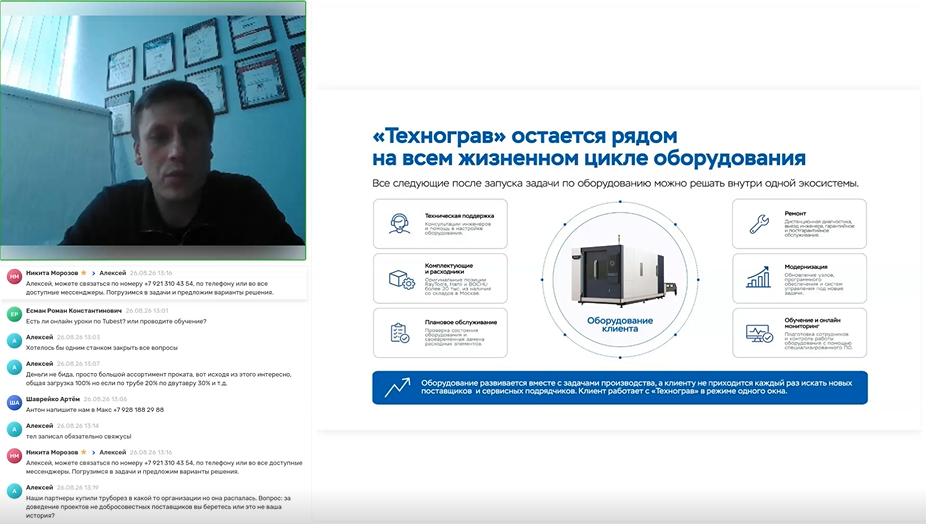Image resolution: width=926 pixels, height=524 pixels.
Task: Click message Хотелось бы одним станком закрыть все вопросы
Action: pos(102,348)
